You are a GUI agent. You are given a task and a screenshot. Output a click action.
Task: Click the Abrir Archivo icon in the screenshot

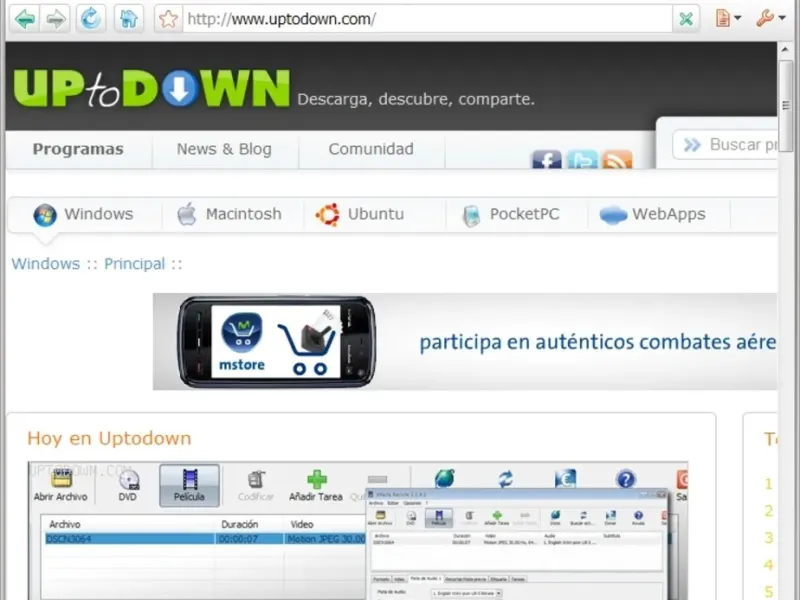click(61, 479)
